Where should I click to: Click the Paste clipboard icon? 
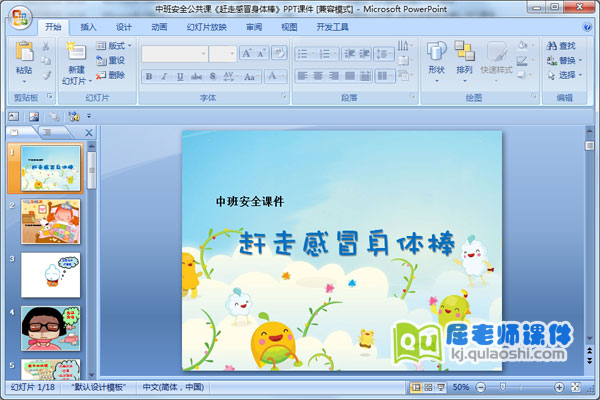[x=24, y=51]
